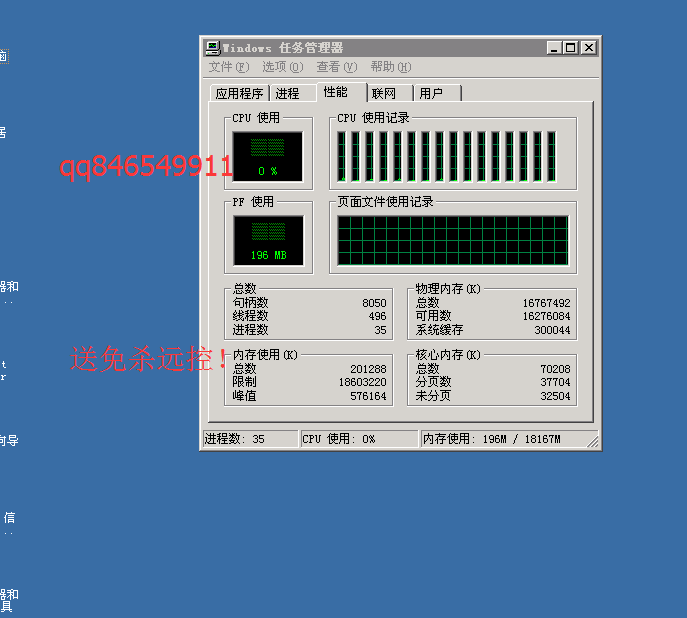The width and height of the screenshot is (687, 618).
Task: Click the 峰值 label
Action: pos(244,396)
